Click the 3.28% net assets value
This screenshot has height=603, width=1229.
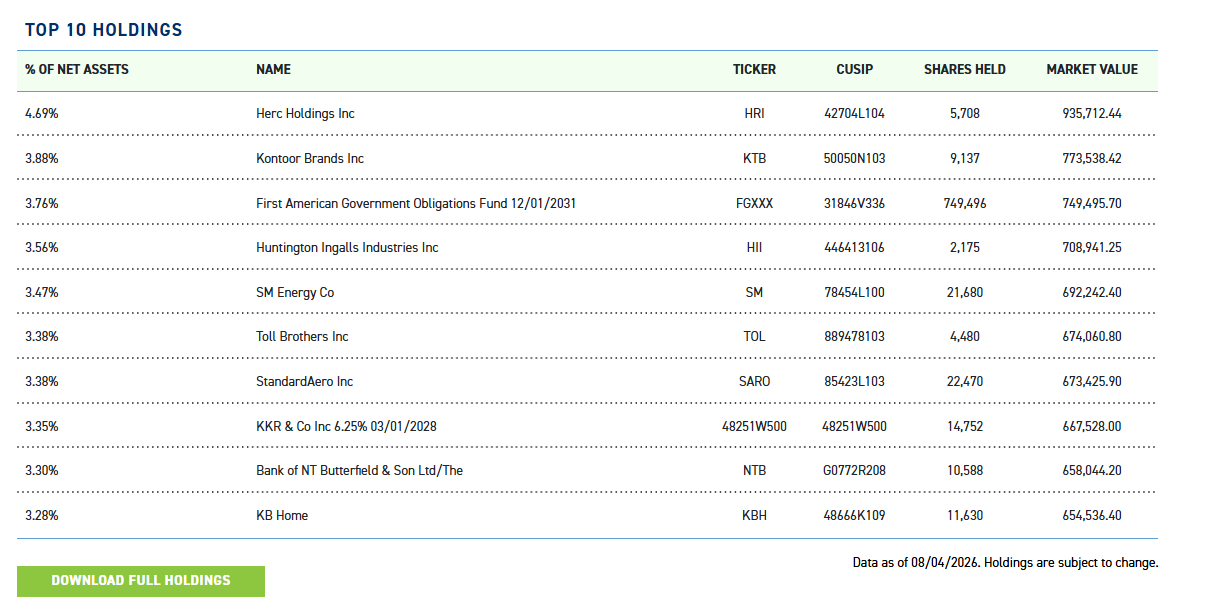42,516
